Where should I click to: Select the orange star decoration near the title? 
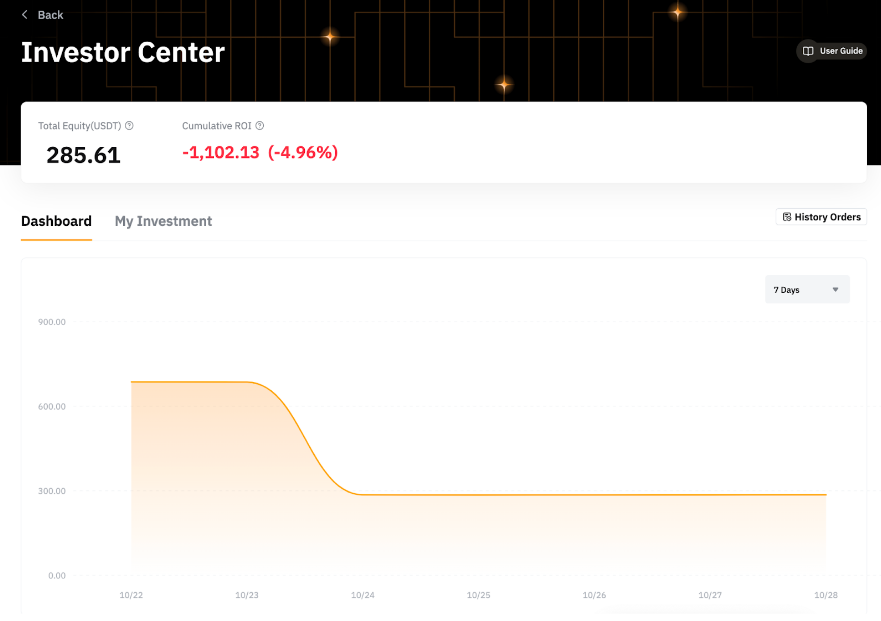tap(329, 38)
